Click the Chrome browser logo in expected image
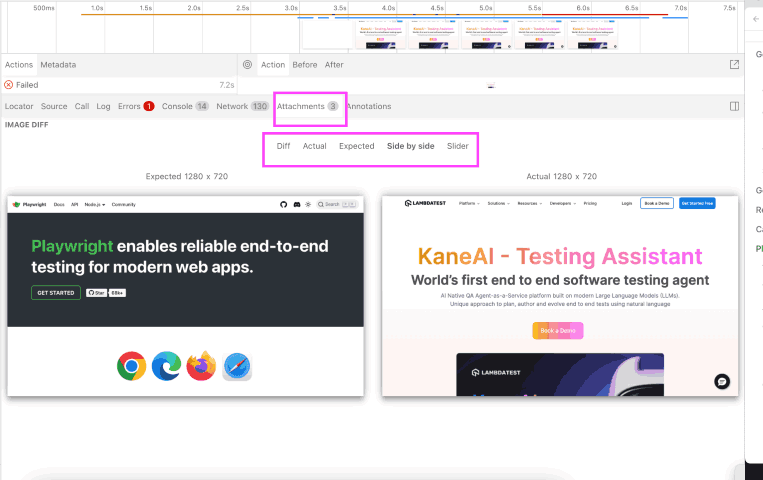The height and width of the screenshot is (480, 763). (x=131, y=366)
